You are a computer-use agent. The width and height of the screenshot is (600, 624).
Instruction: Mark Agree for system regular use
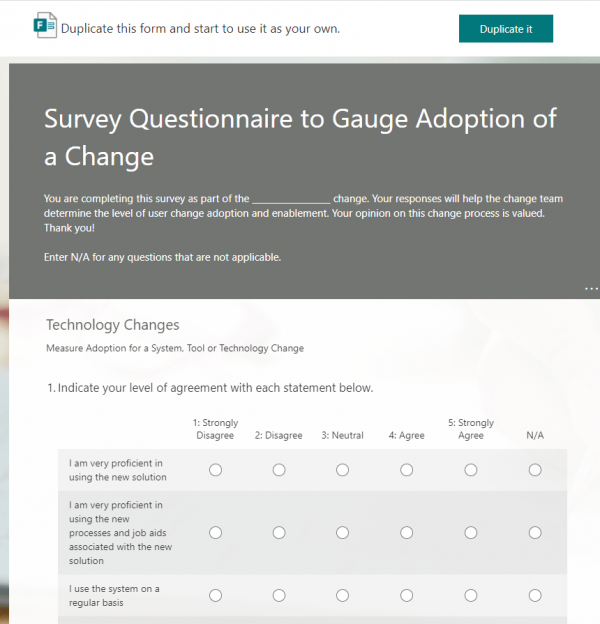pos(406,596)
